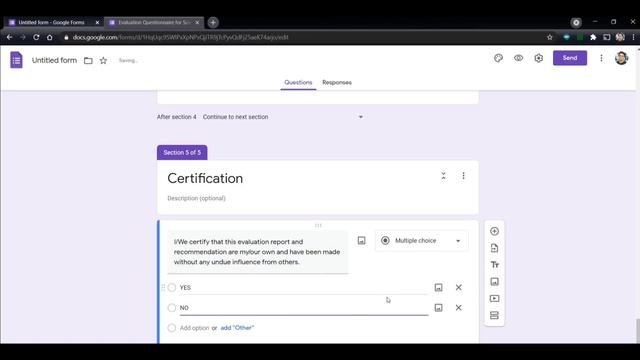Select the NO radio option

pyautogui.click(x=172, y=308)
